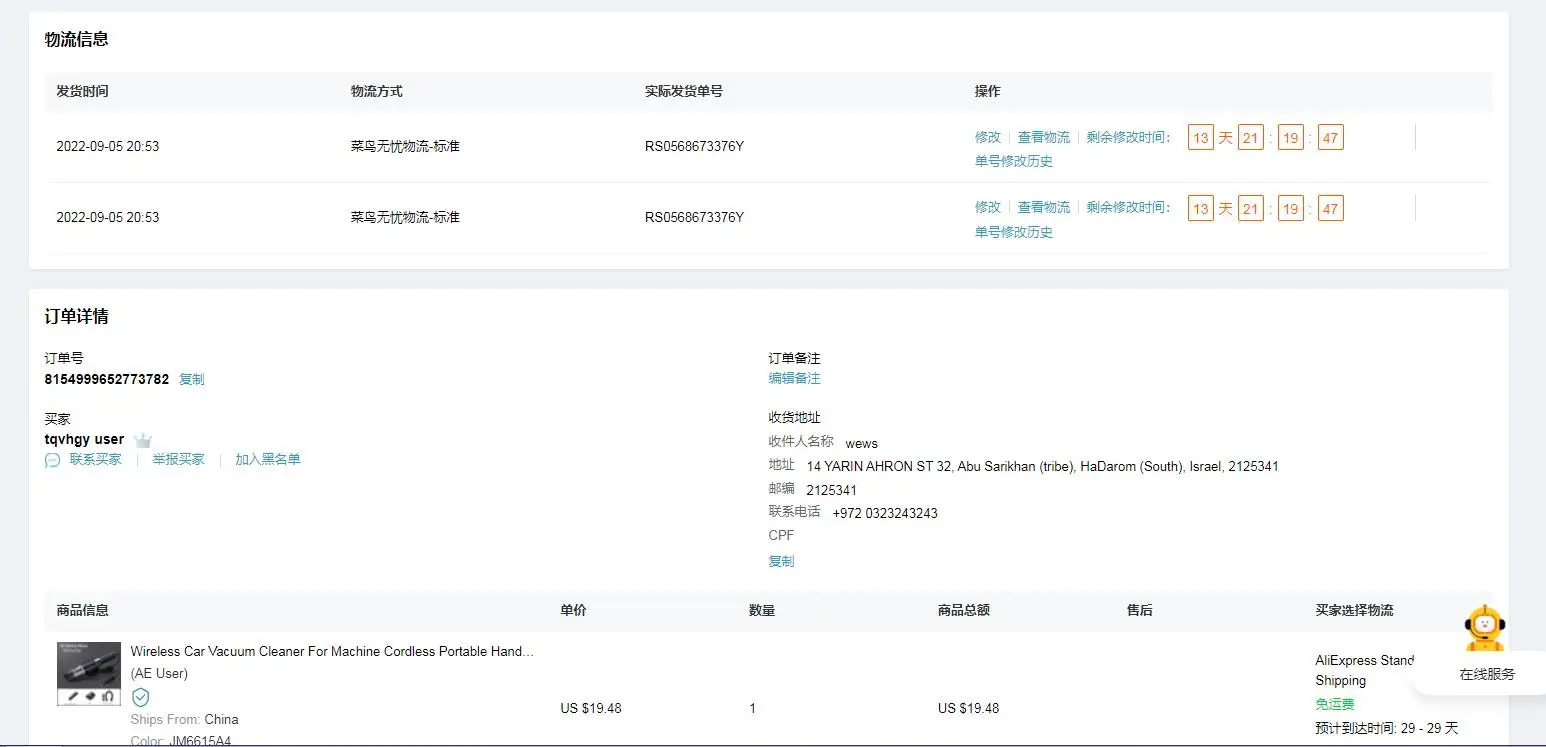Click the 售后 column header
1546x747 pixels.
pyautogui.click(x=1140, y=610)
